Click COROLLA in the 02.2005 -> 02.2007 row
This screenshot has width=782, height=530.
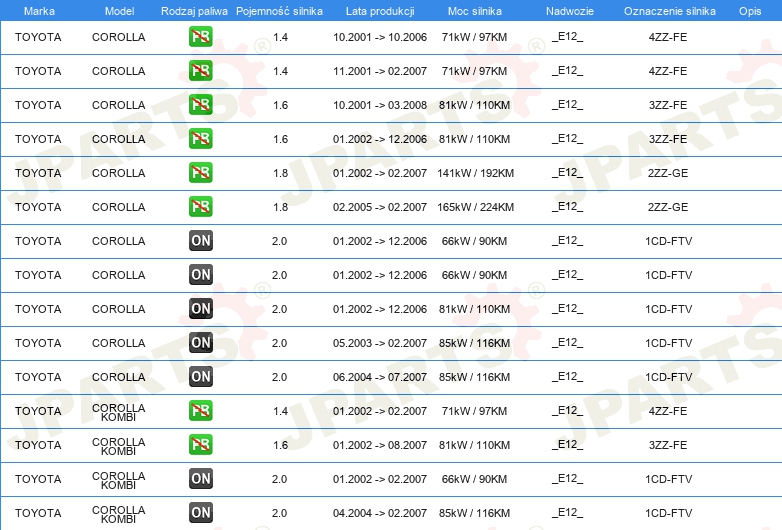pyautogui.click(x=119, y=207)
